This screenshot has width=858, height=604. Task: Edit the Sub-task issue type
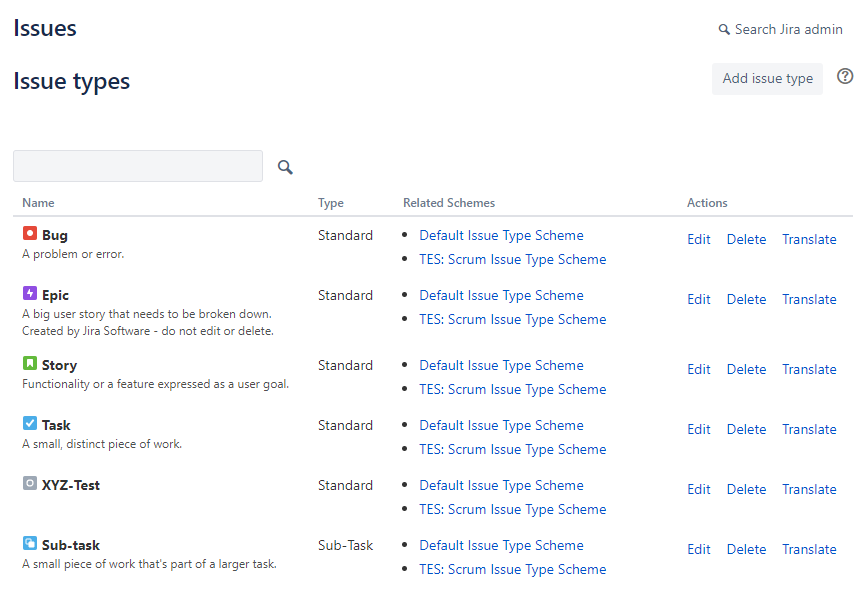699,550
